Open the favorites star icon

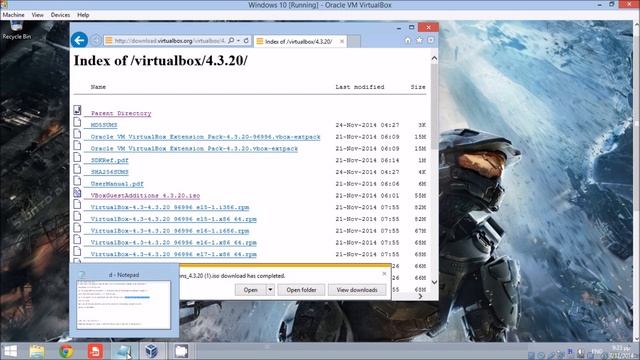(419, 40)
